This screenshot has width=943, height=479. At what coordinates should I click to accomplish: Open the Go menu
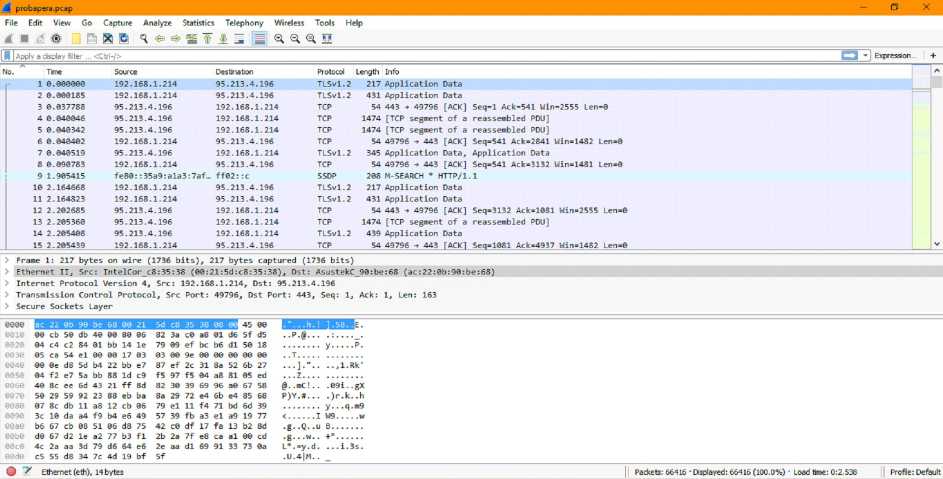[87, 23]
